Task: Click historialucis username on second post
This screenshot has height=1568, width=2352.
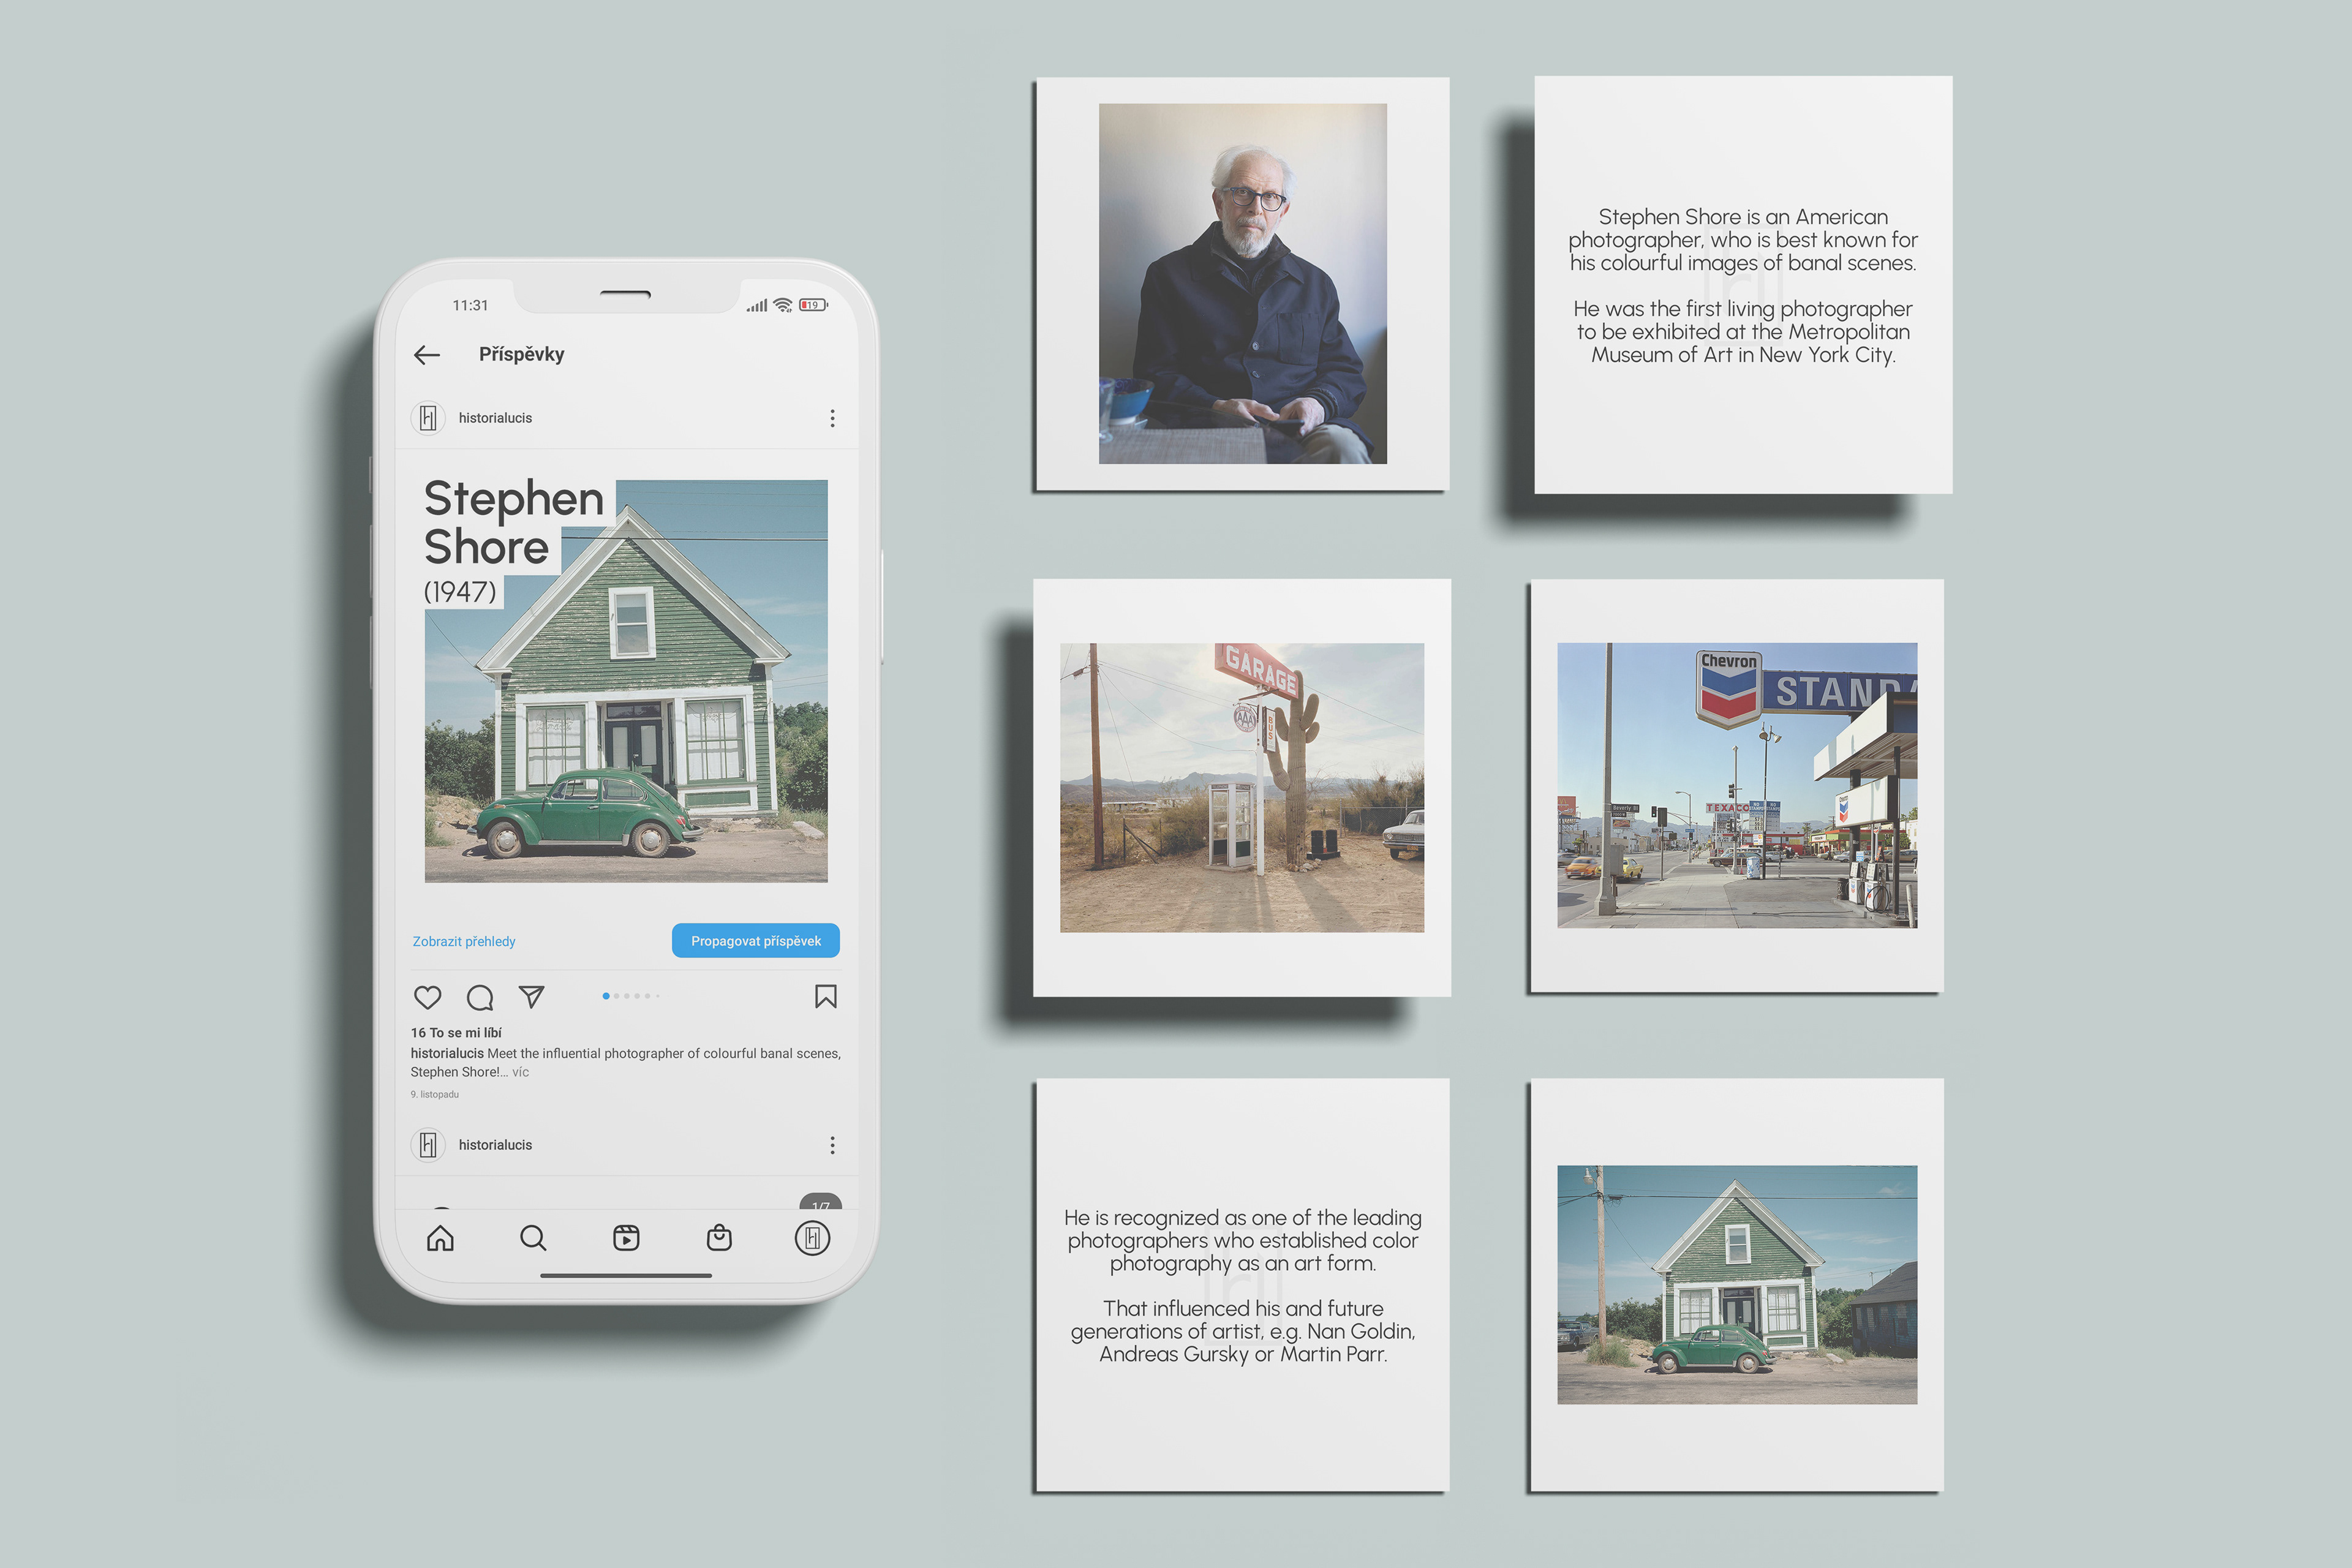Action: tap(495, 1145)
